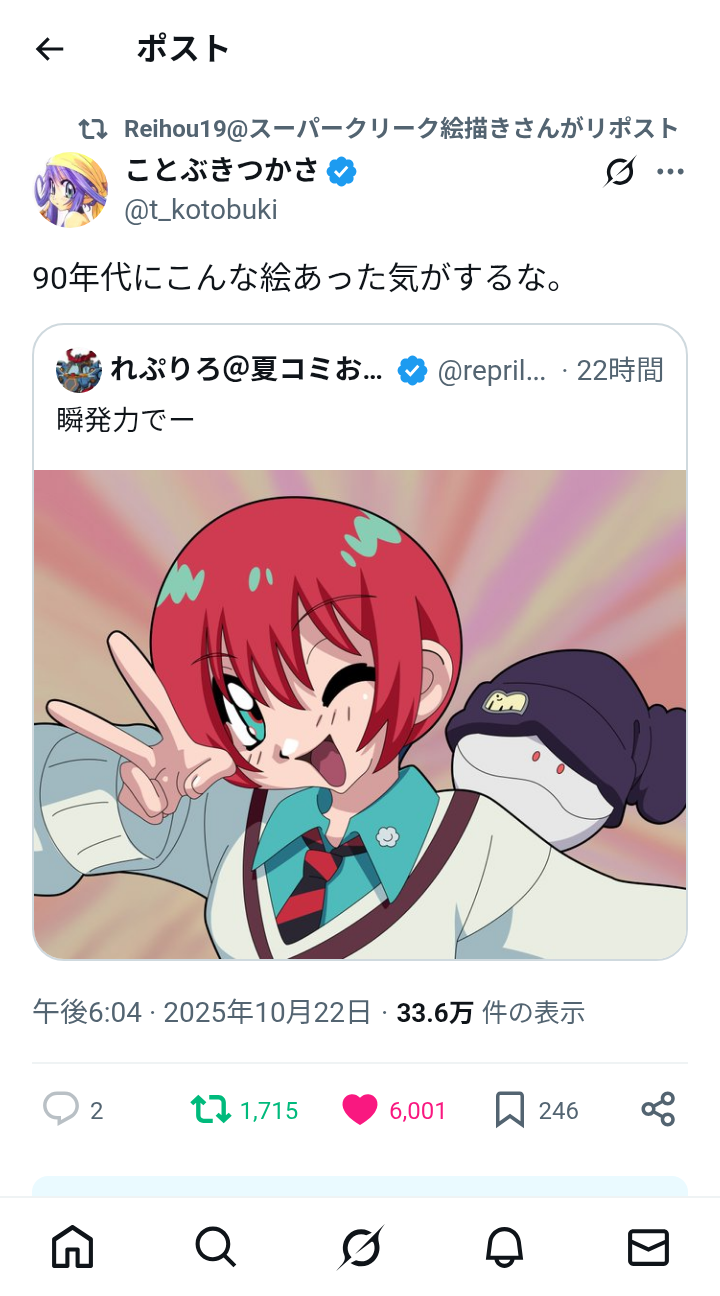Open Grok in the bottom navigation
This screenshot has width=720, height=1296.
pyautogui.click(x=360, y=1247)
